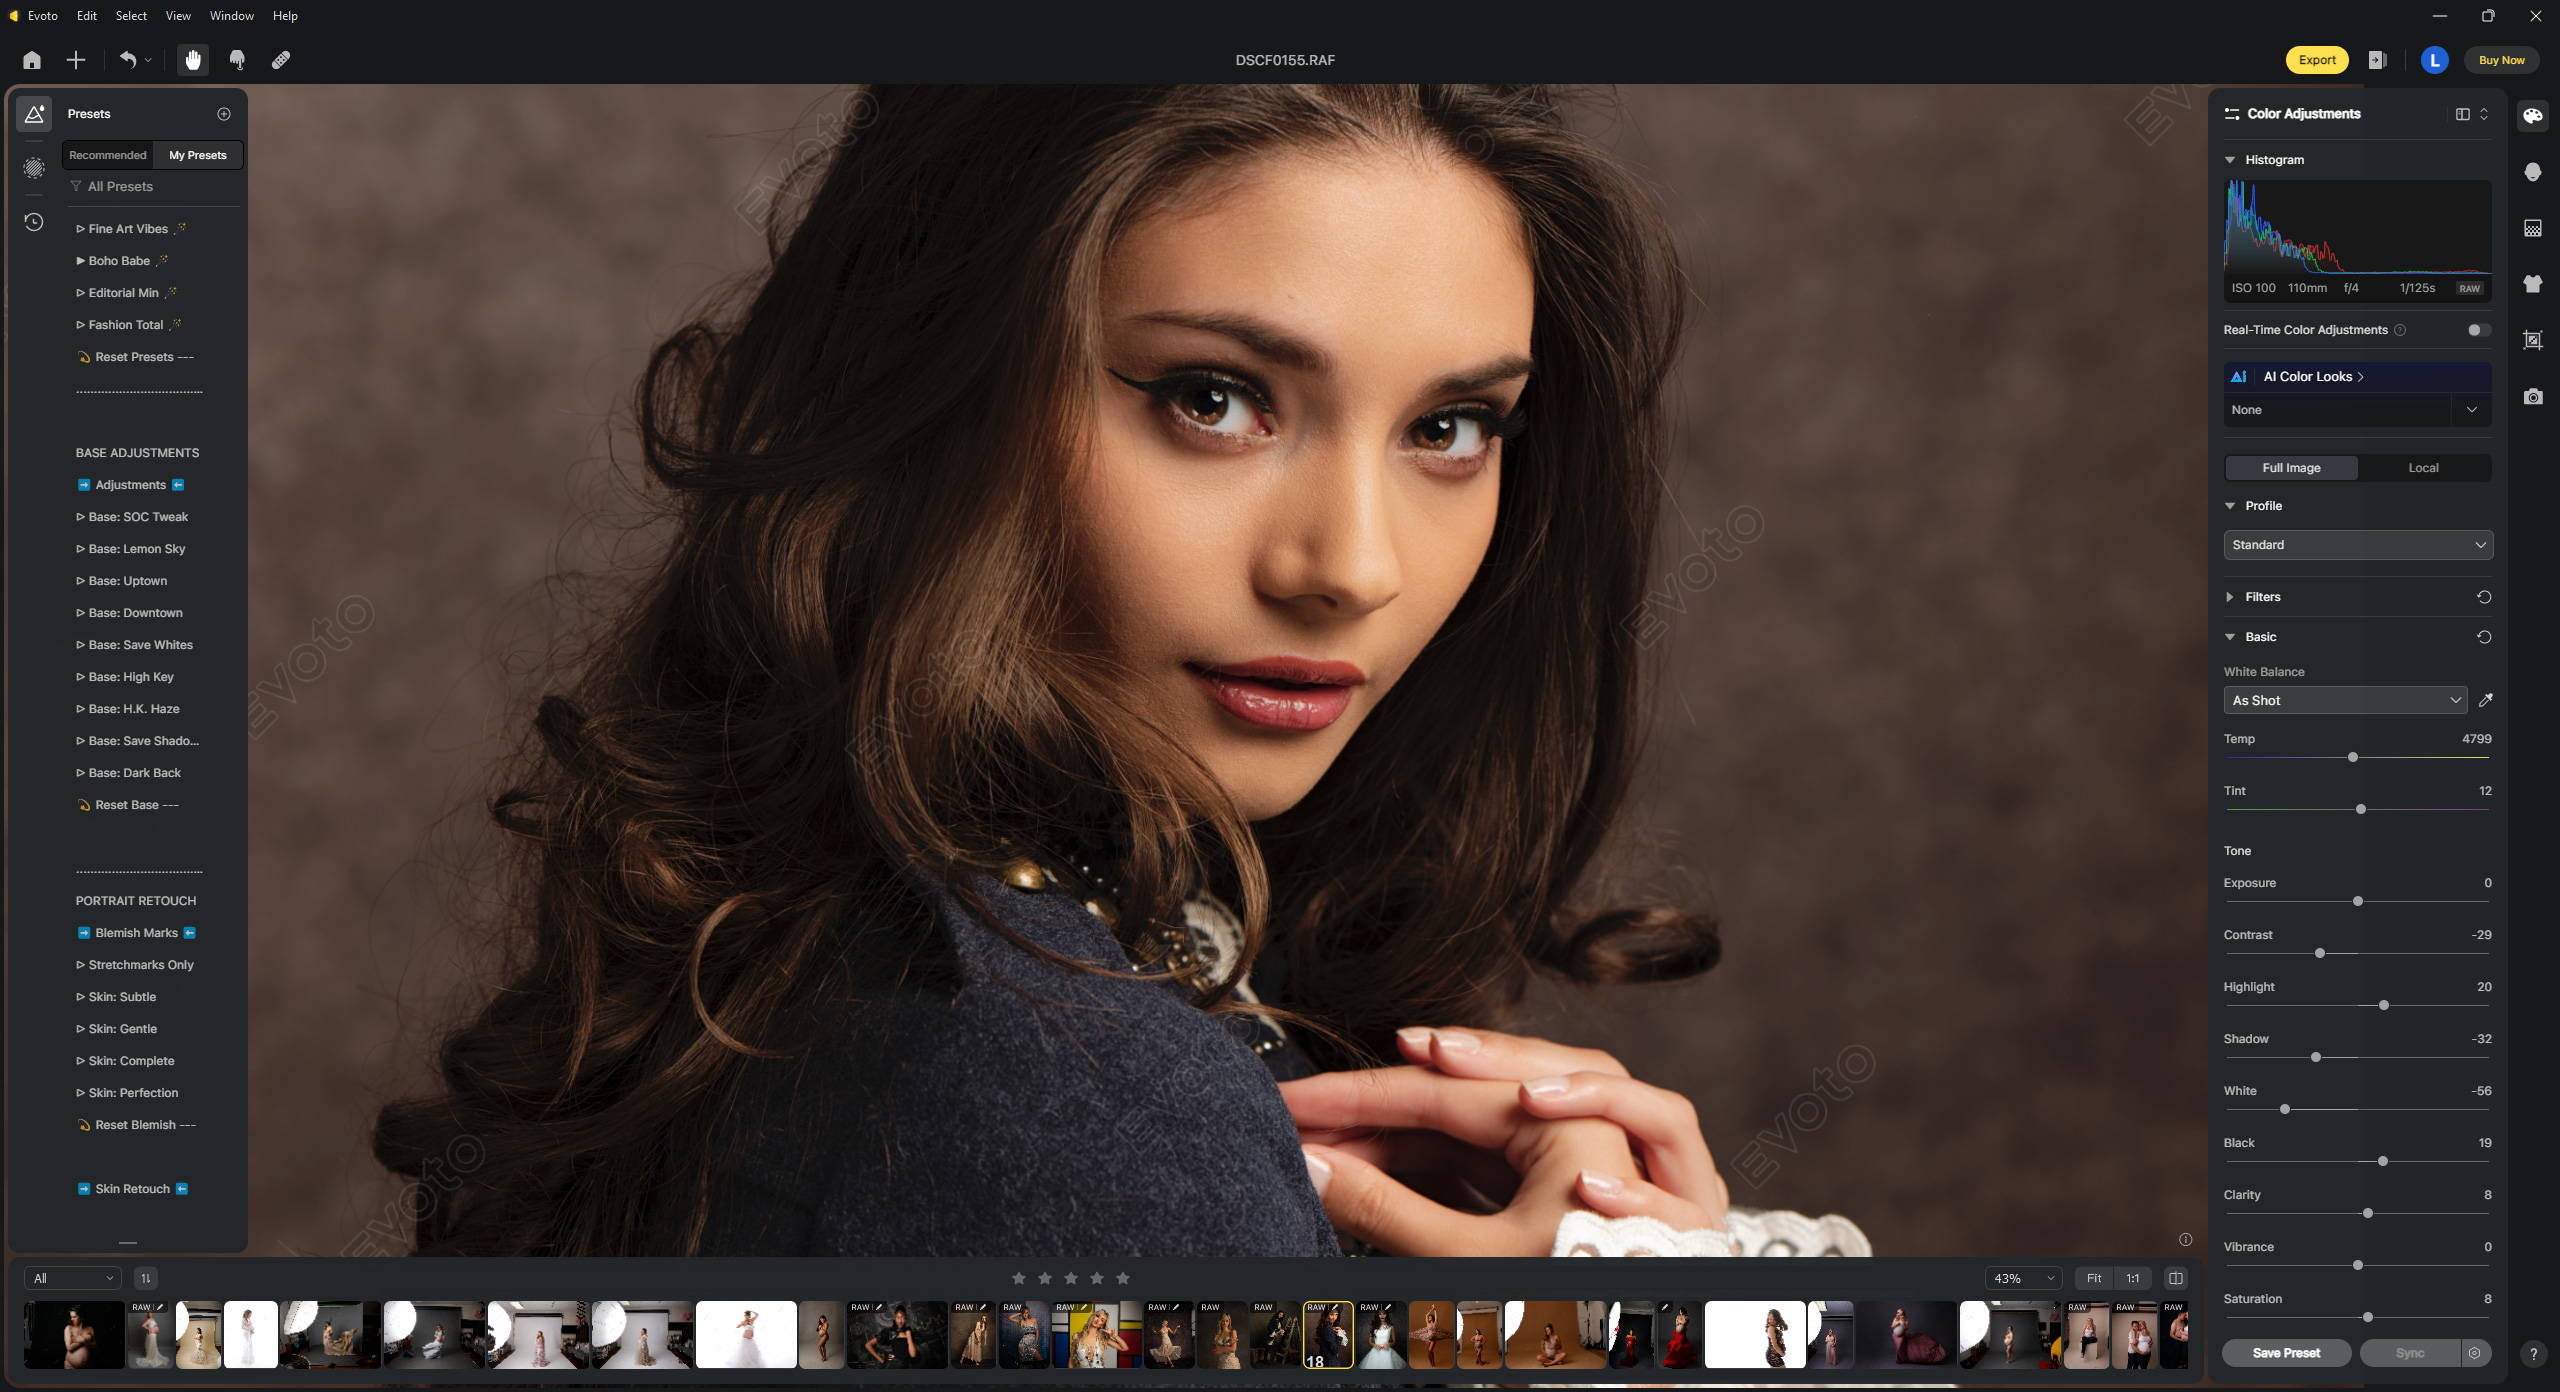This screenshot has height=1392, width=2560.
Task: Toggle Real-Time Color Adjustments switch
Action: click(2477, 330)
